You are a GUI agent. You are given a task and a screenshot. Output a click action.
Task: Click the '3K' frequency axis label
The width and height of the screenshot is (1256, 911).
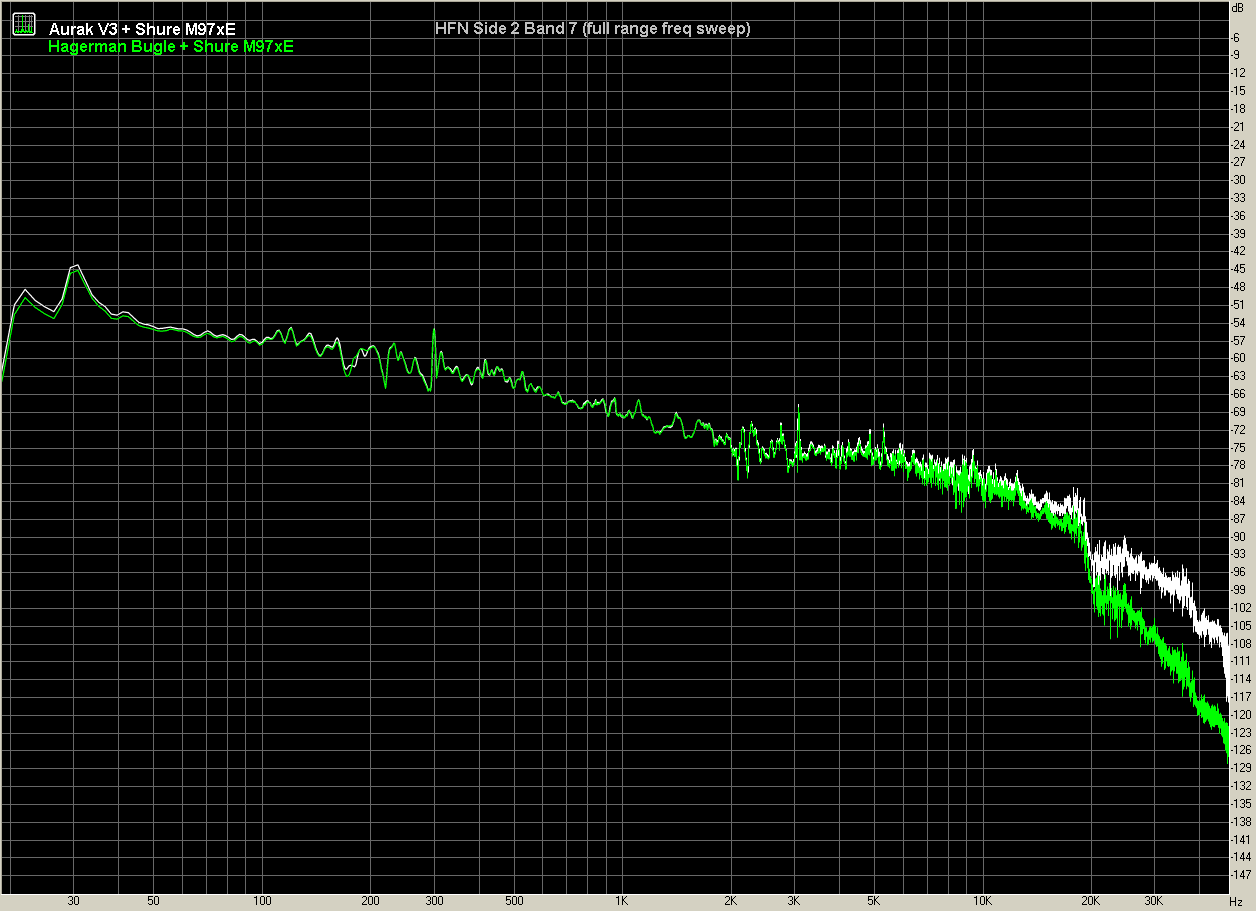pos(794,902)
